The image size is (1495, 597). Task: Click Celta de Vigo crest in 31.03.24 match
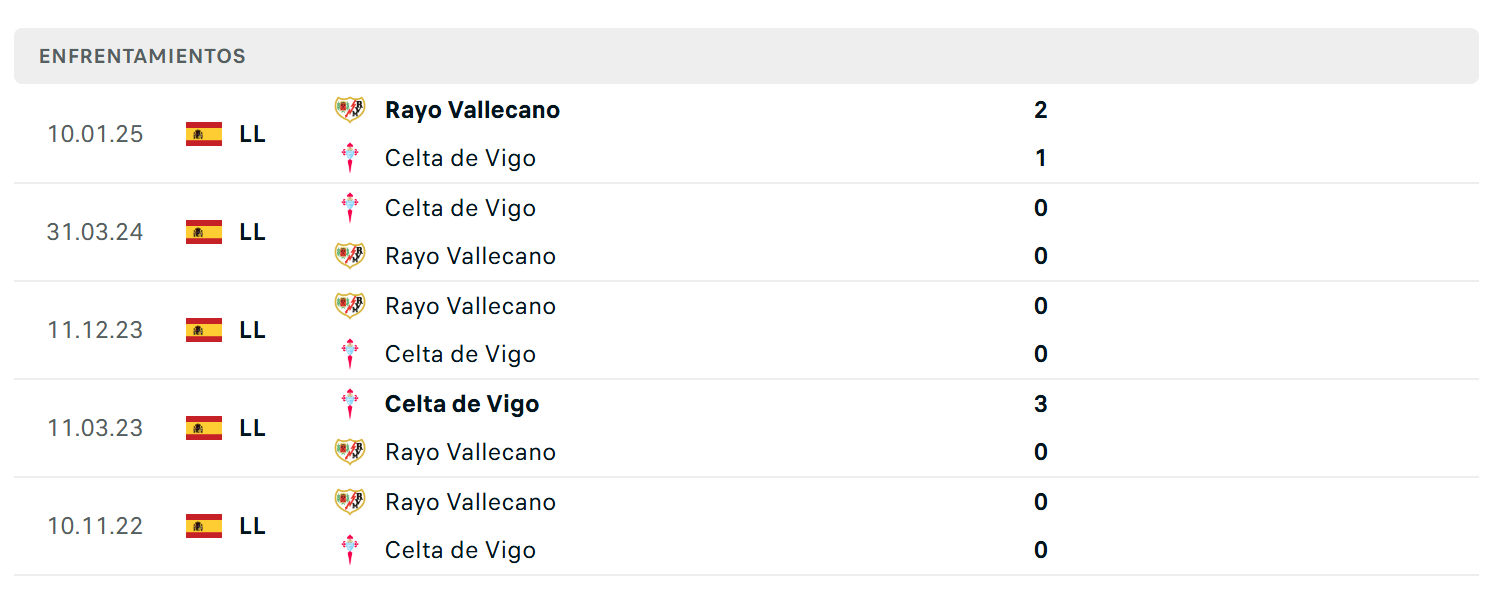pos(350,208)
